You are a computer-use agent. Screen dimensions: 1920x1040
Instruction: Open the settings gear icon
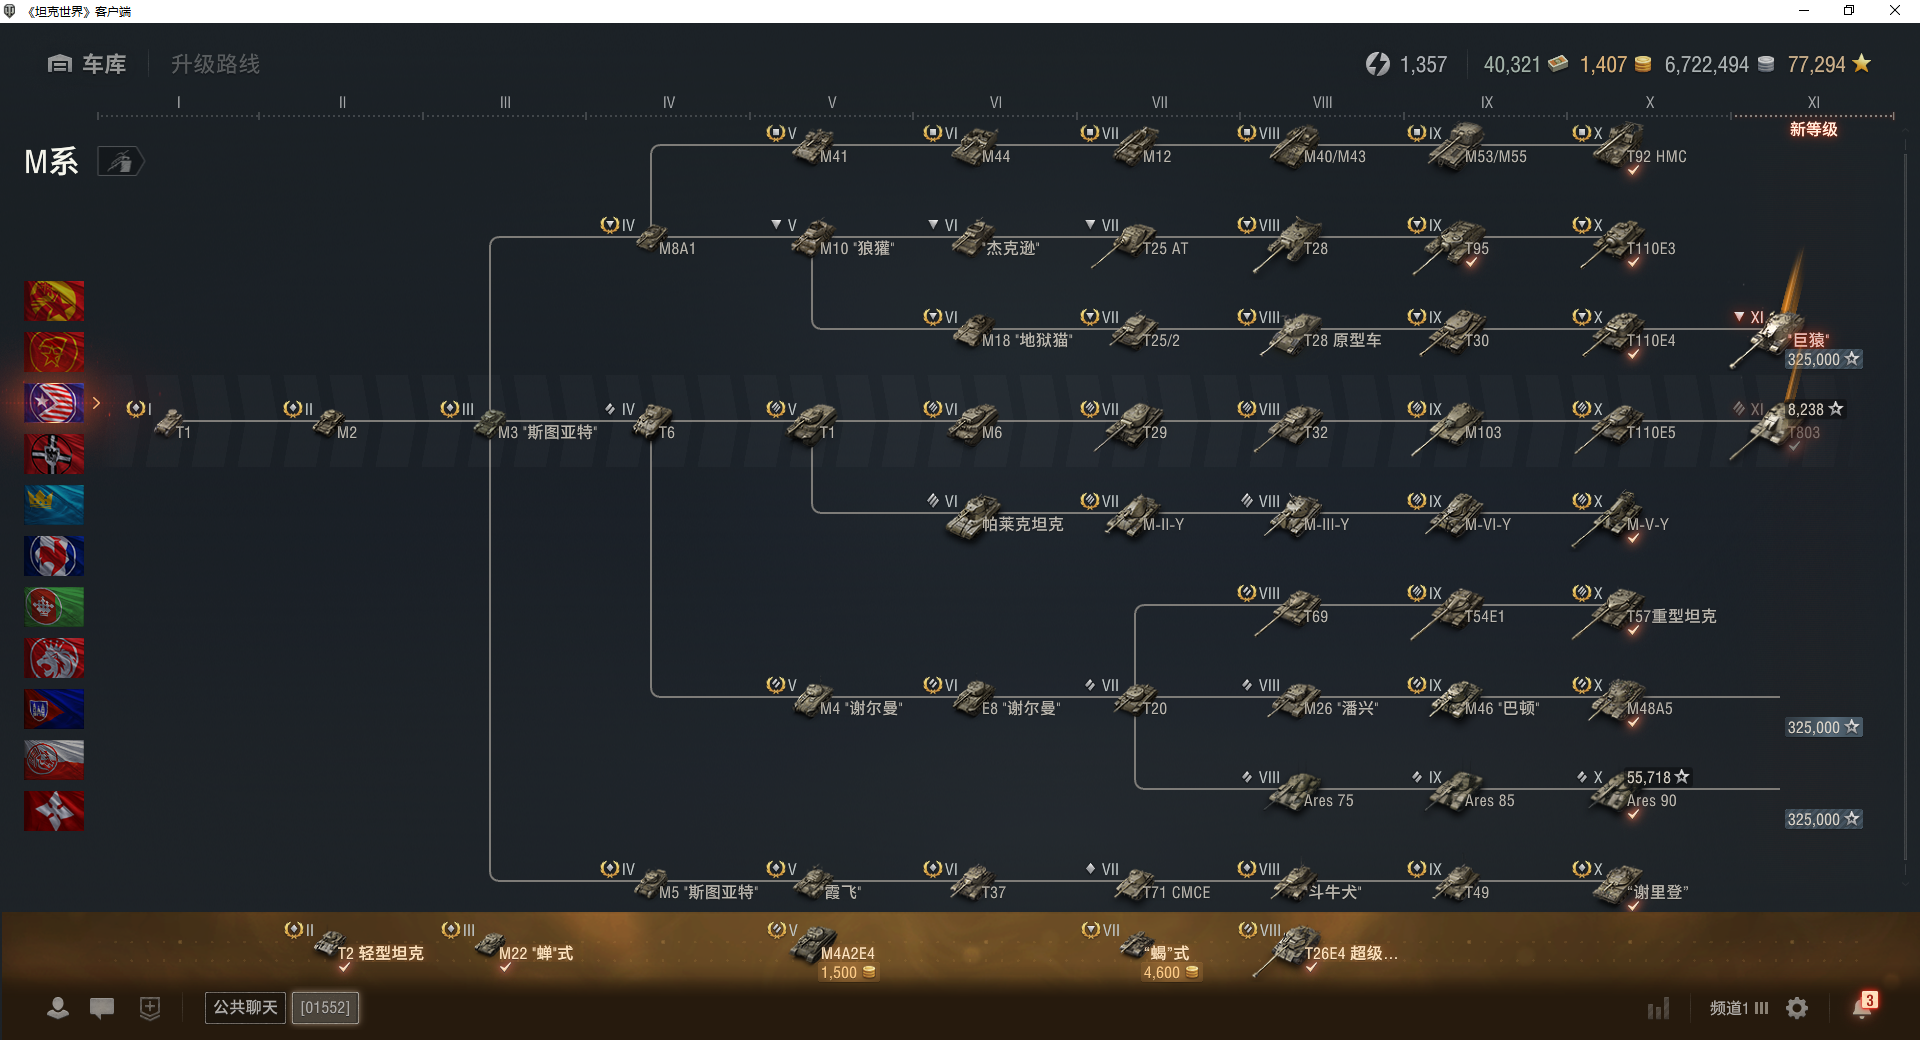(1797, 1008)
